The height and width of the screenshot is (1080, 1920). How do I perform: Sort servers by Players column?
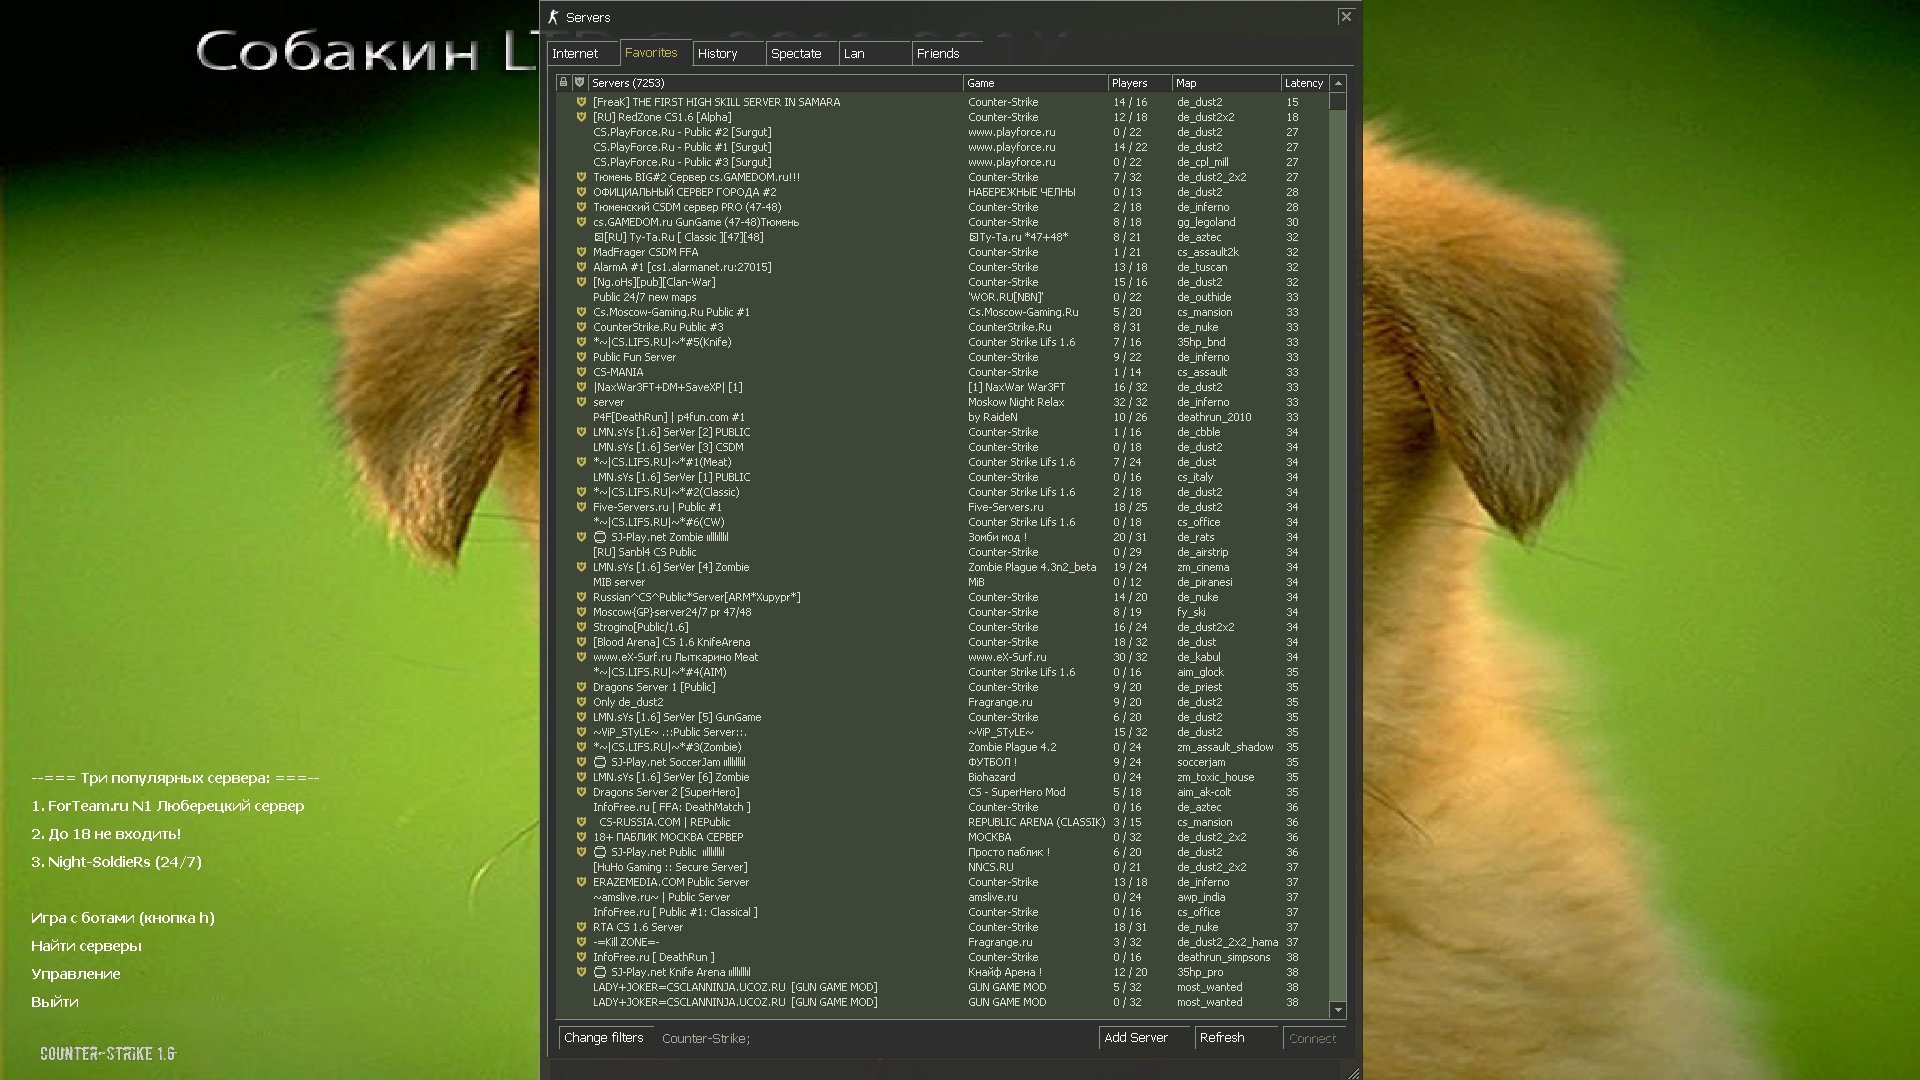[1140, 83]
